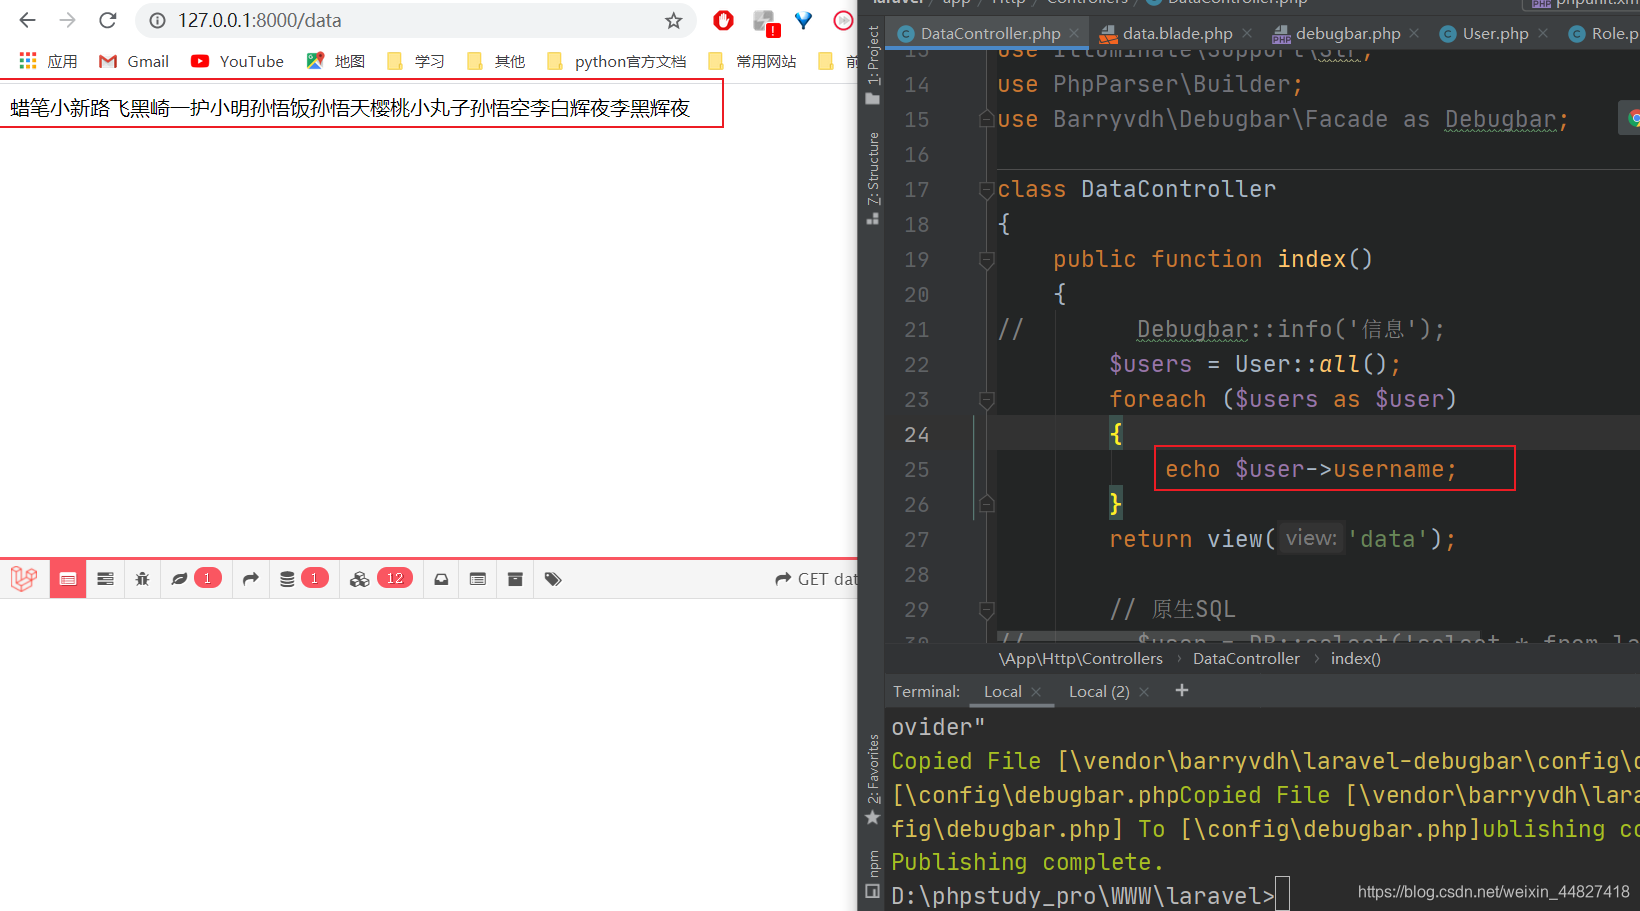Click the terminal prompt D:\phpstudy_pro\WWW\laravel>
The image size is (1640, 911).
coord(1083,895)
